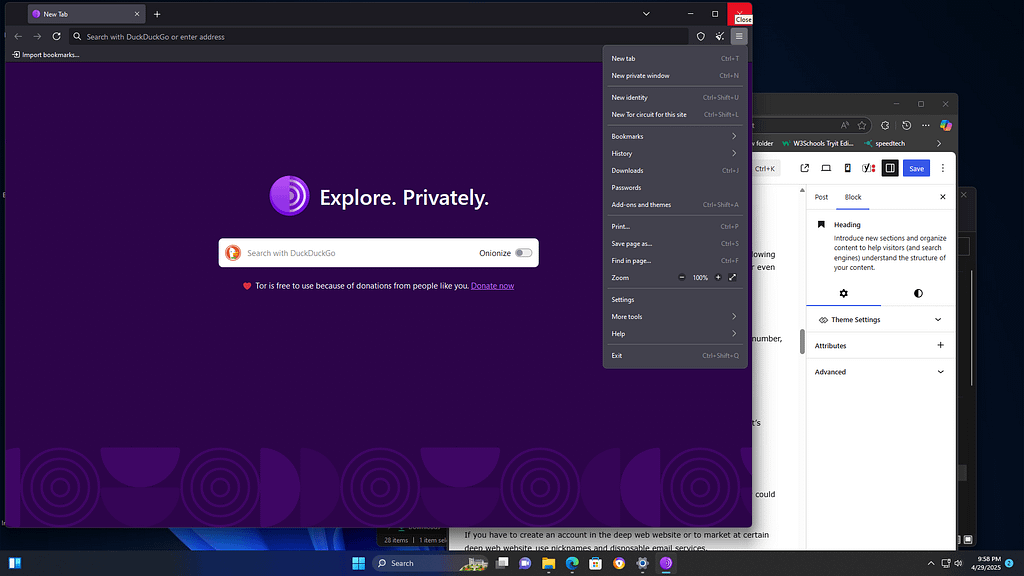This screenshot has width=1024, height=576.
Task: Select New tab from the menu
Action: (x=675, y=59)
